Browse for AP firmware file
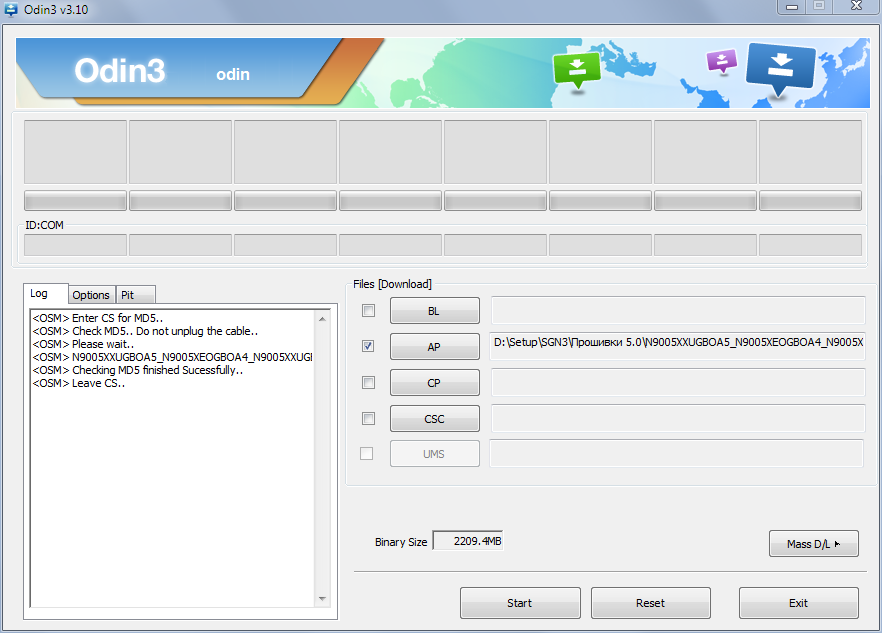 [x=434, y=347]
